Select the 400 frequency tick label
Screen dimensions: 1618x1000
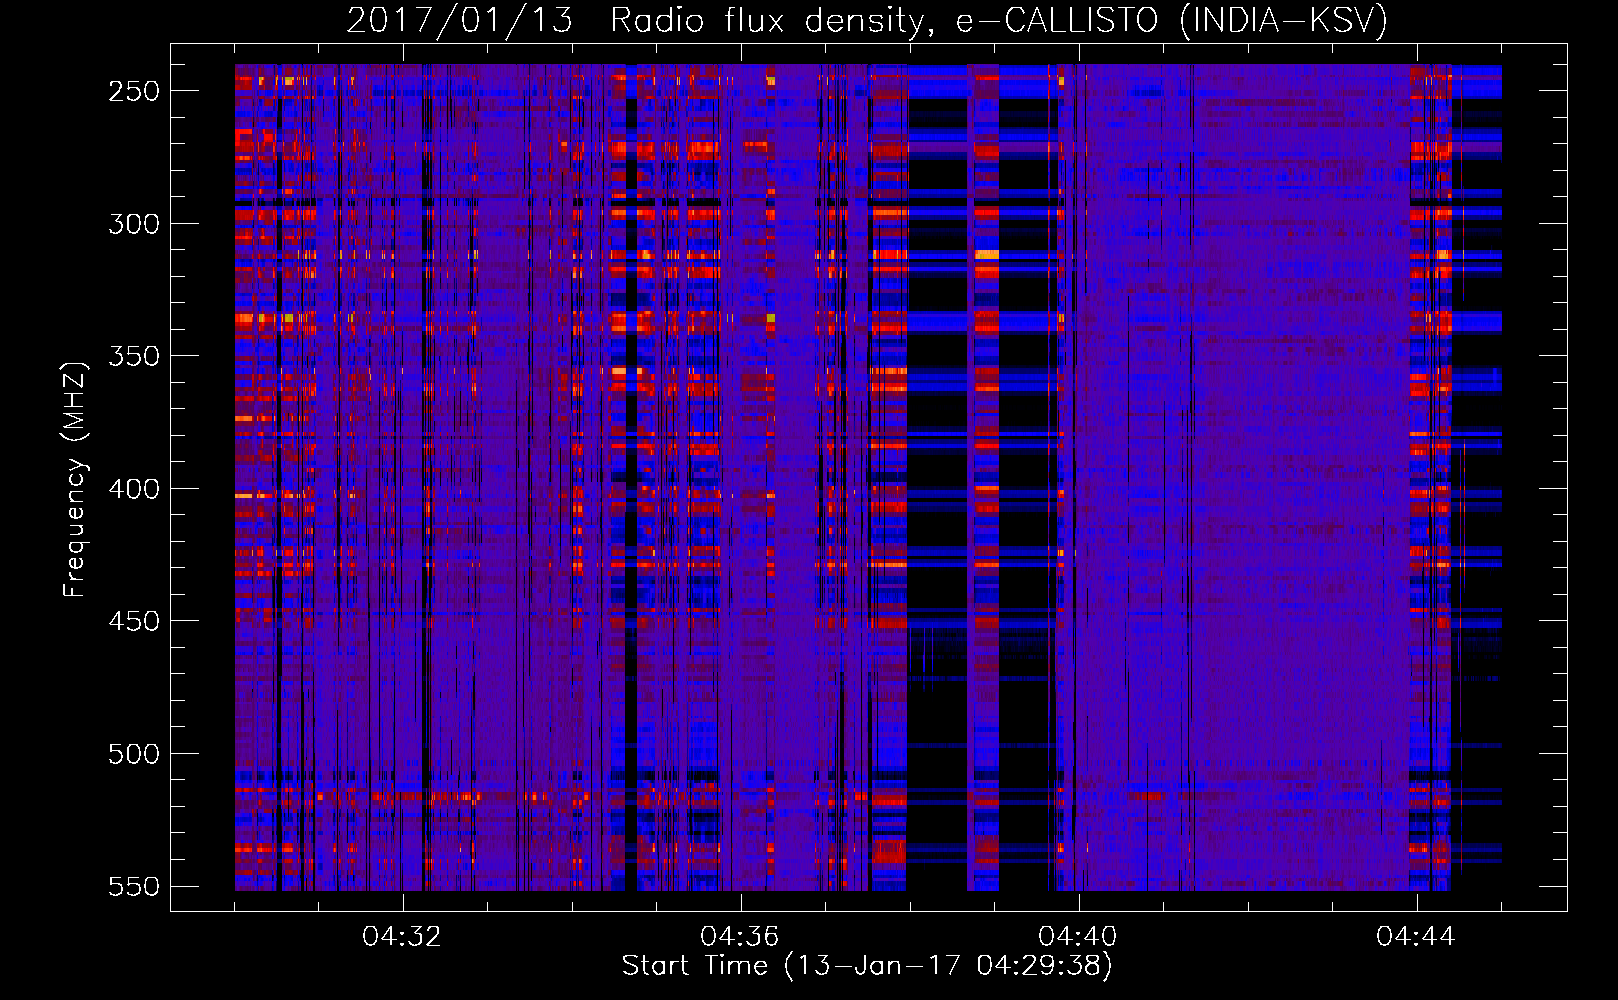134,489
